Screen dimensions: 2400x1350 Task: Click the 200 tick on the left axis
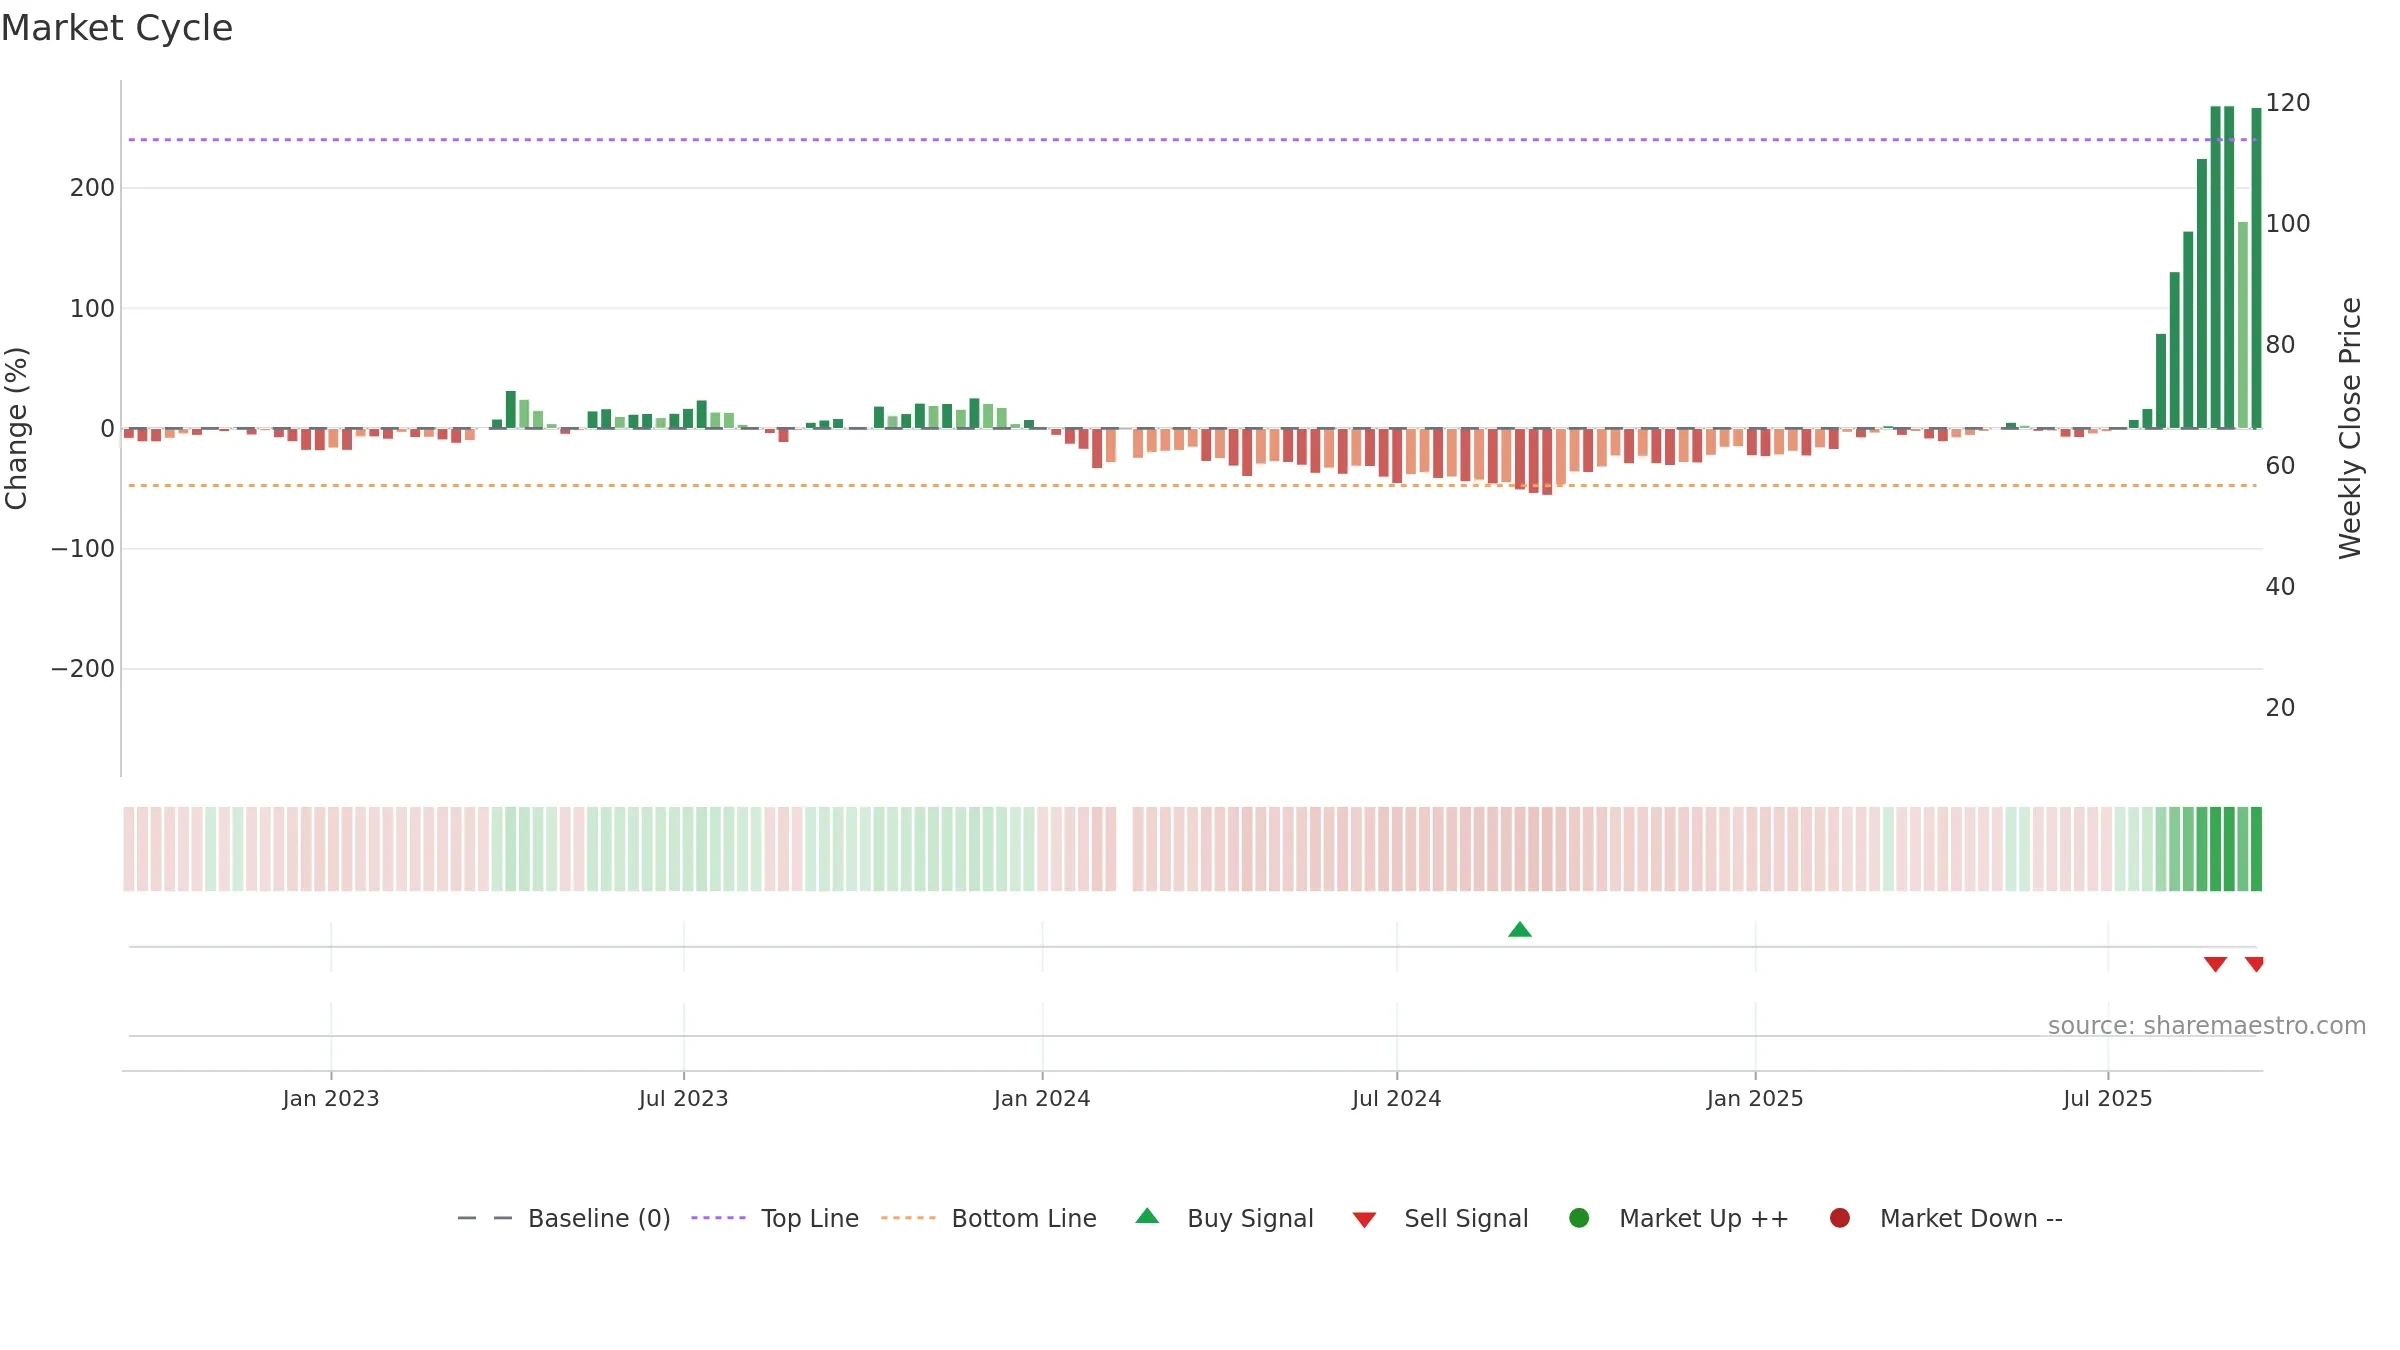92,188
